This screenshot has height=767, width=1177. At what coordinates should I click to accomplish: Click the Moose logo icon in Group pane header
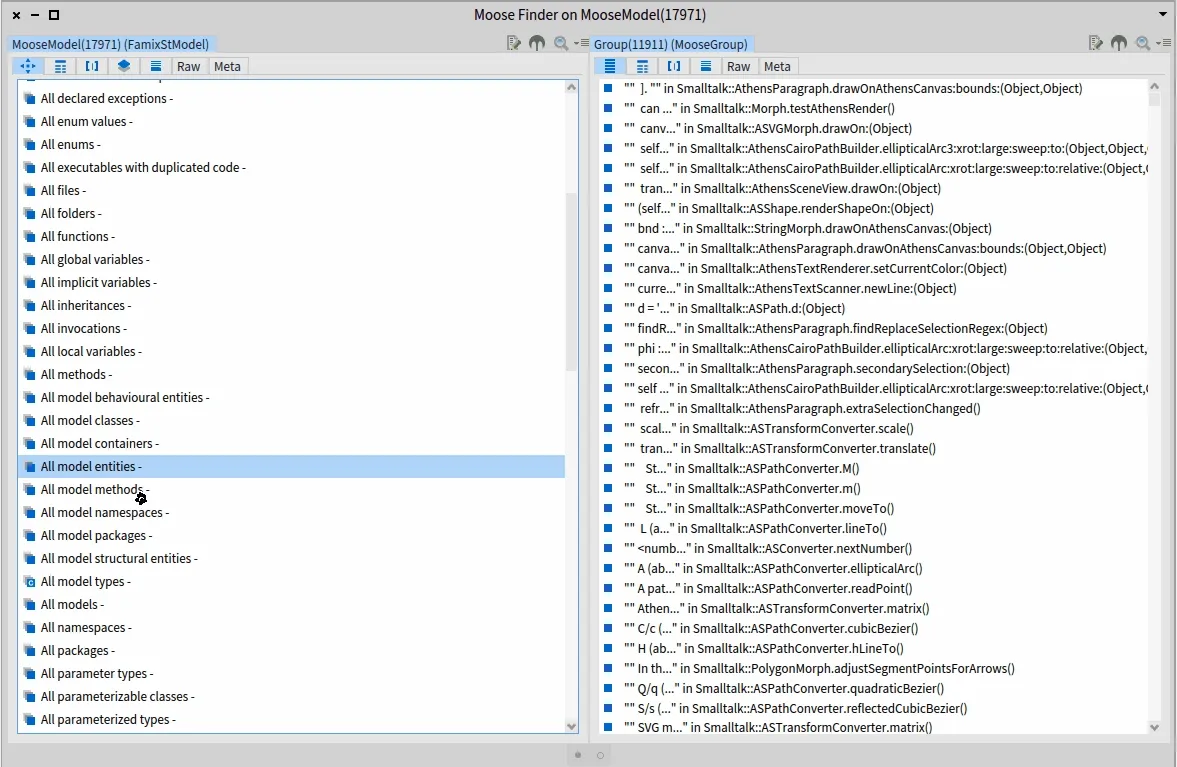1119,44
